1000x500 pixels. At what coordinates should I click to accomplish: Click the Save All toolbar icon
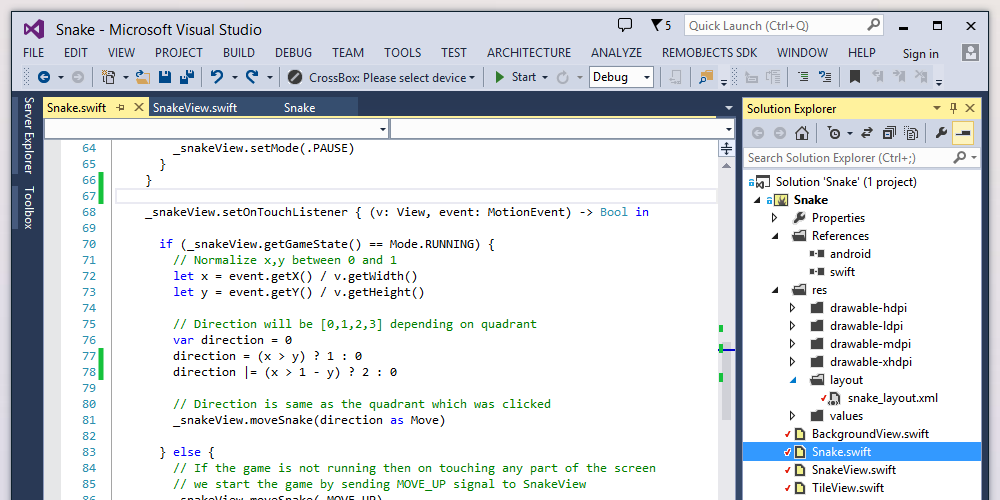click(x=186, y=77)
